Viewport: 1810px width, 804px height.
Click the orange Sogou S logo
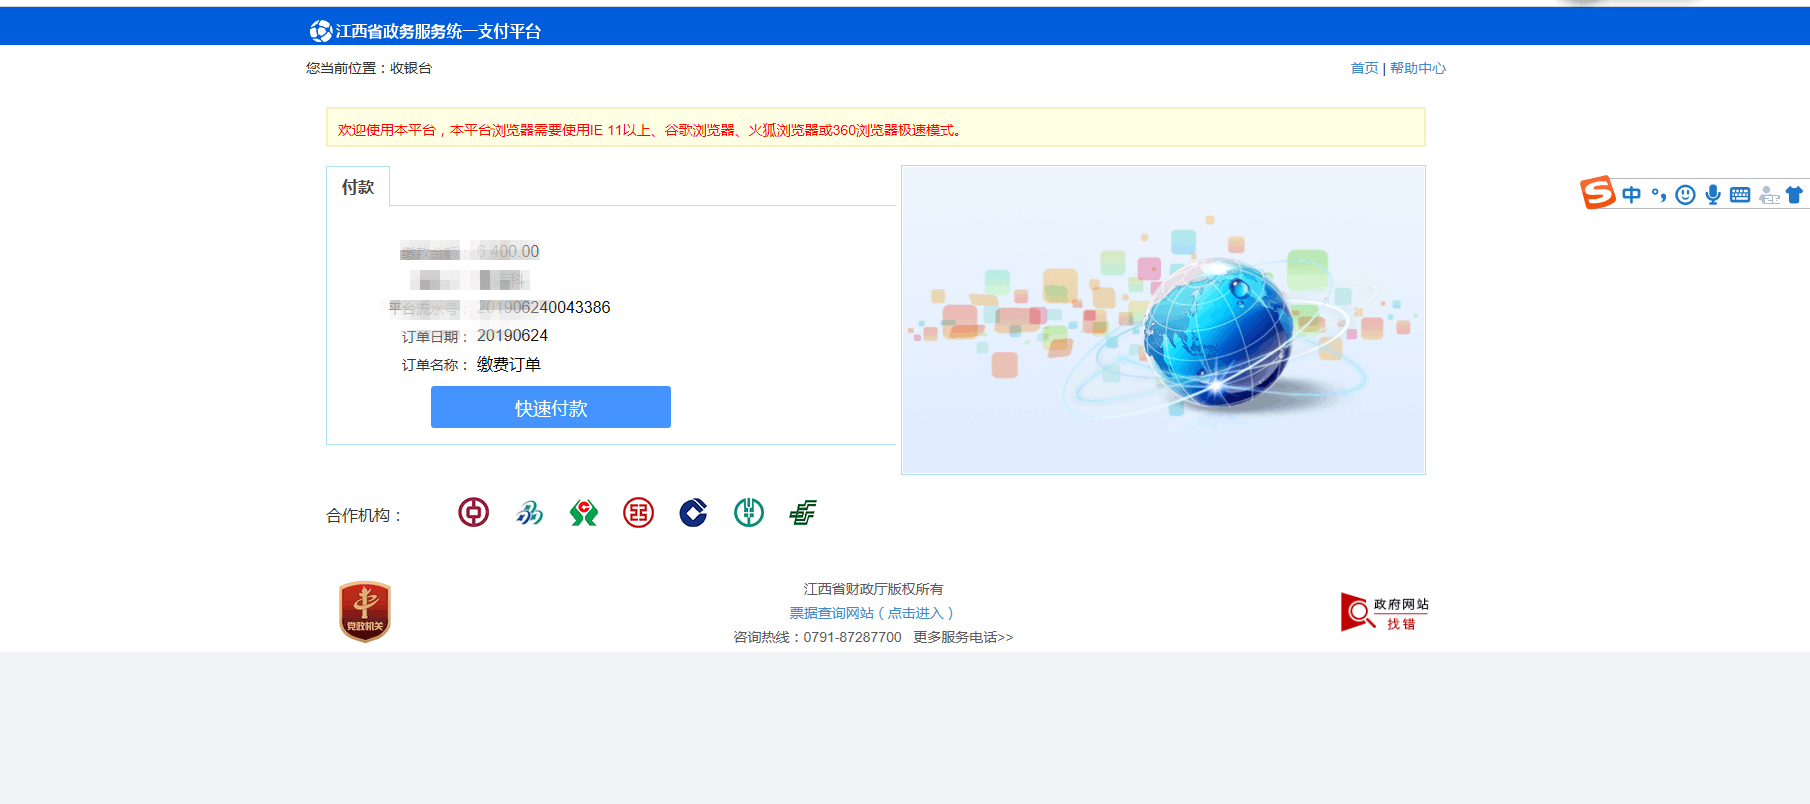(1597, 192)
